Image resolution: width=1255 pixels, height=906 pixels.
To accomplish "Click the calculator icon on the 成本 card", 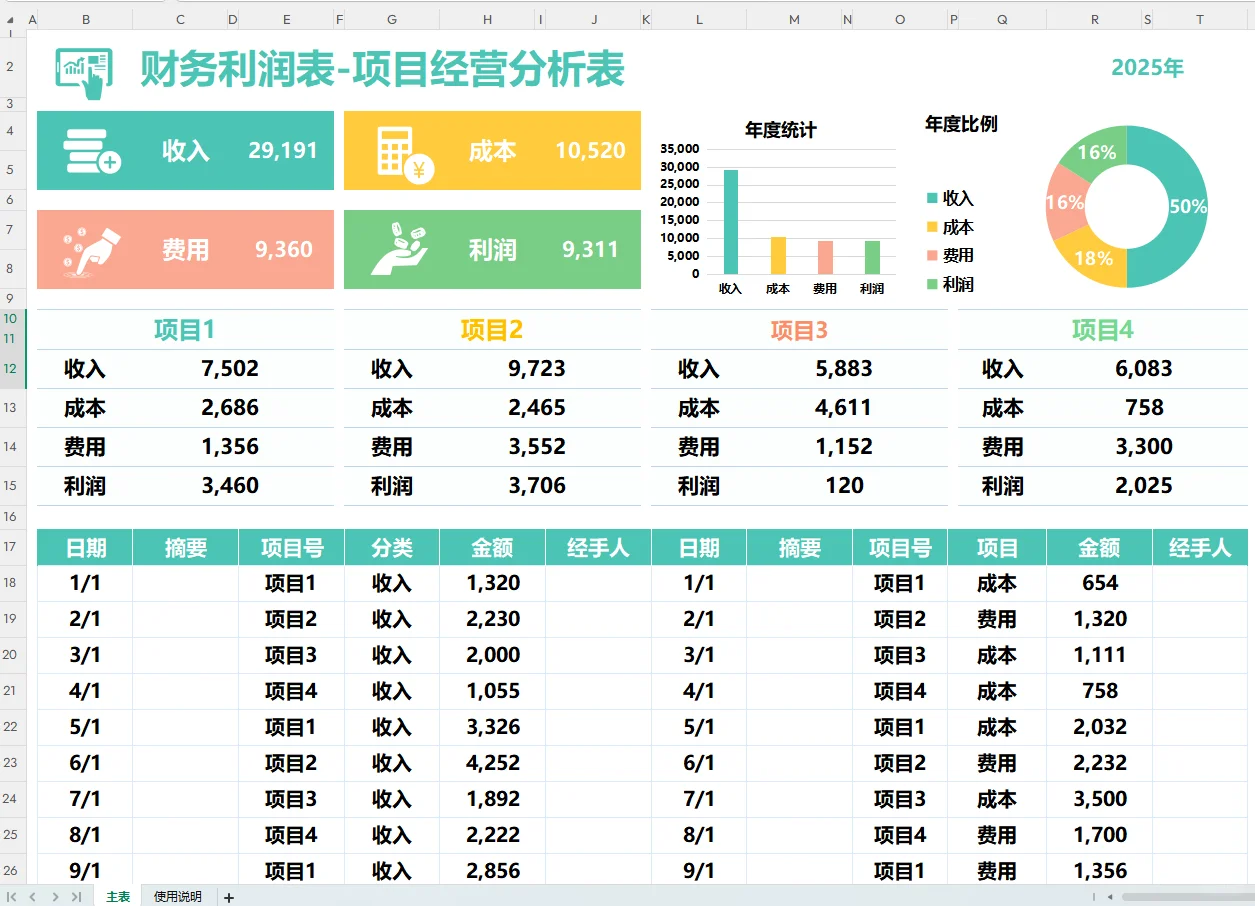I will point(404,151).
